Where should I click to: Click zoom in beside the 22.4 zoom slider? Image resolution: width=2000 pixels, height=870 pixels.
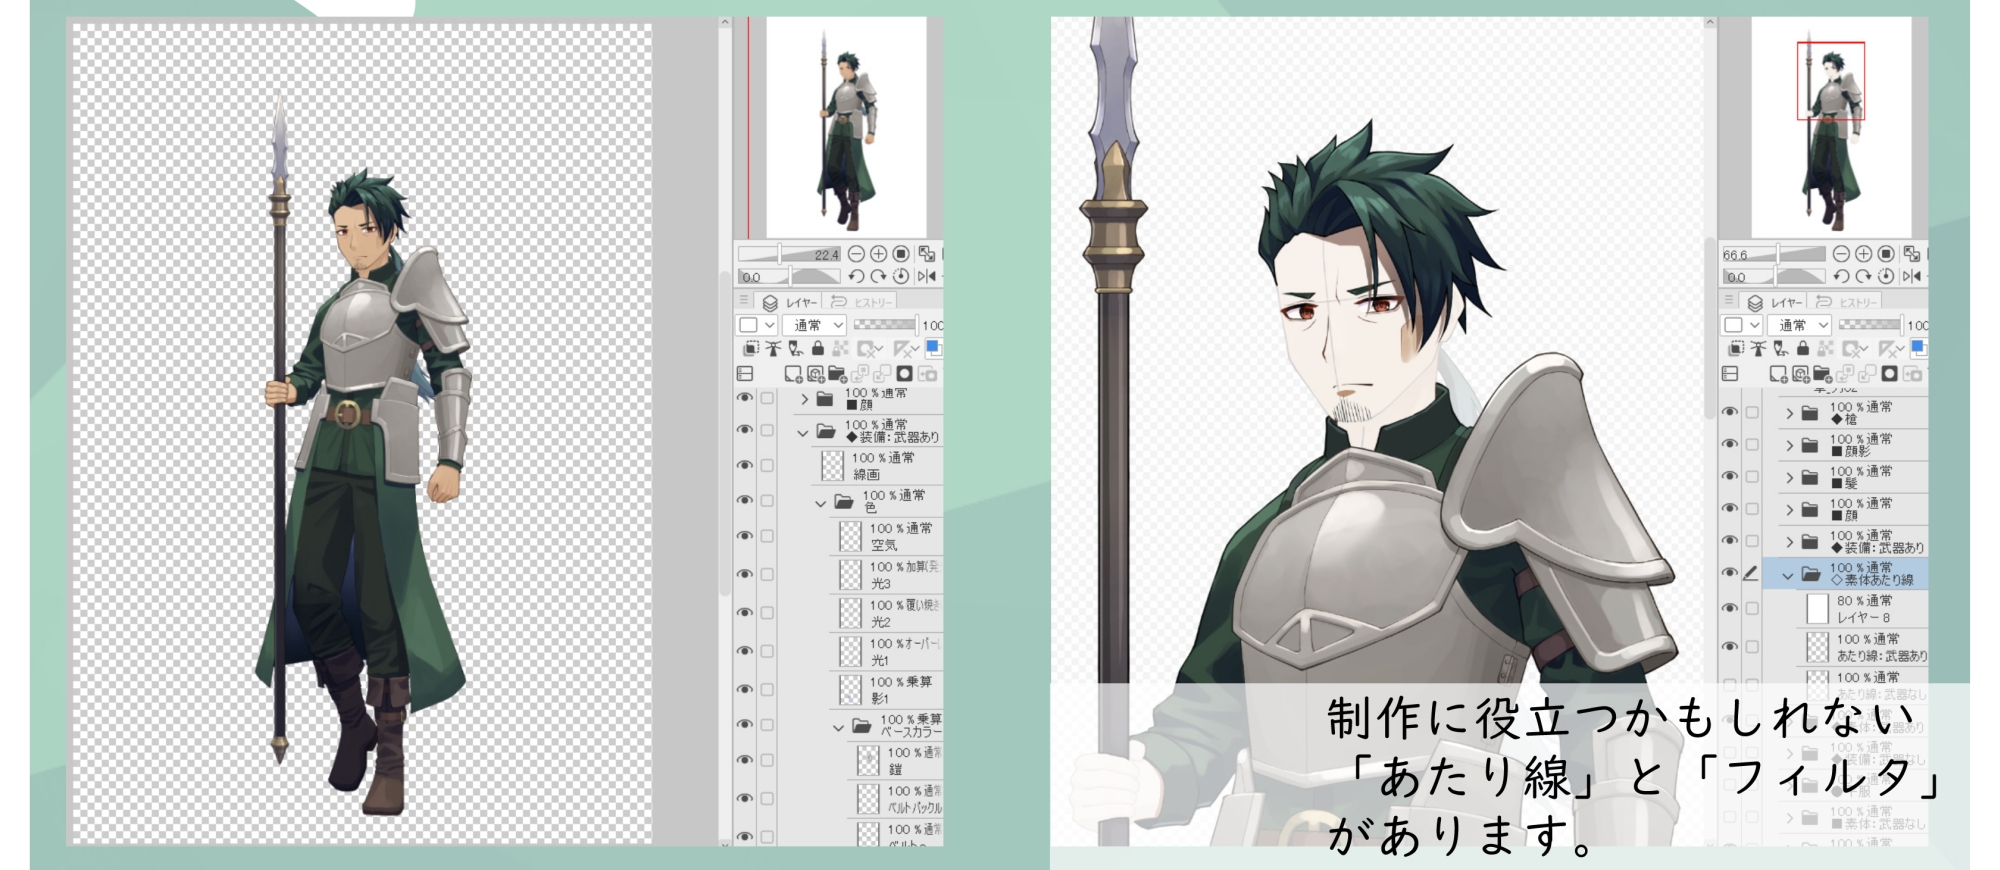coord(878,254)
